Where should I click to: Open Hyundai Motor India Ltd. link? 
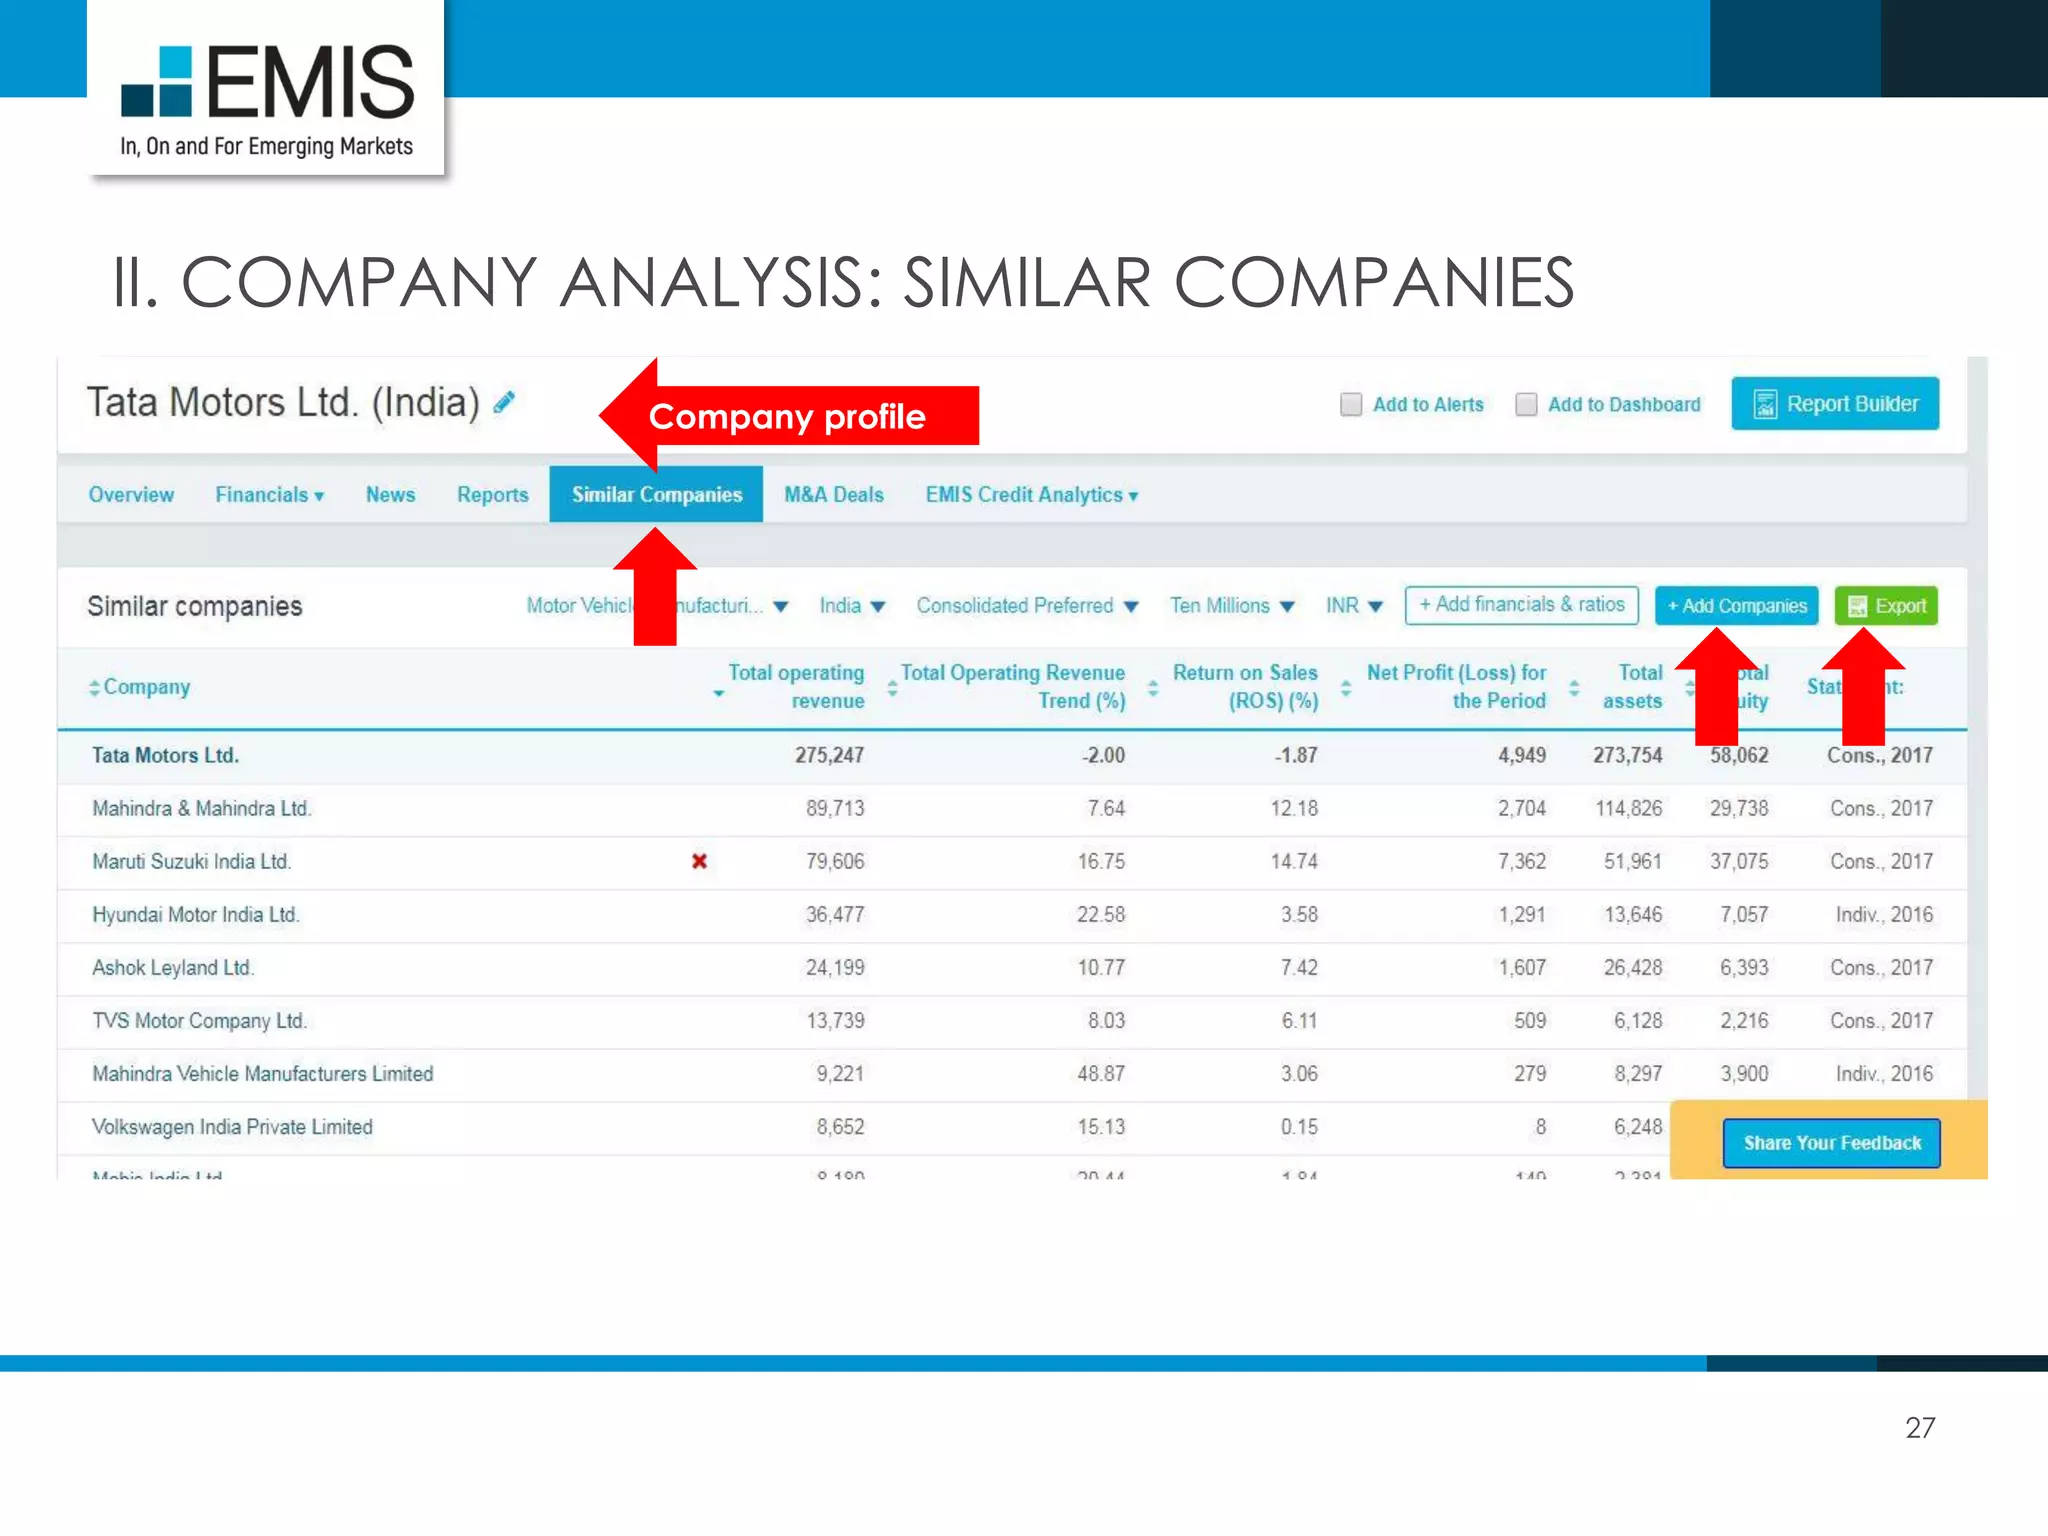point(196,914)
